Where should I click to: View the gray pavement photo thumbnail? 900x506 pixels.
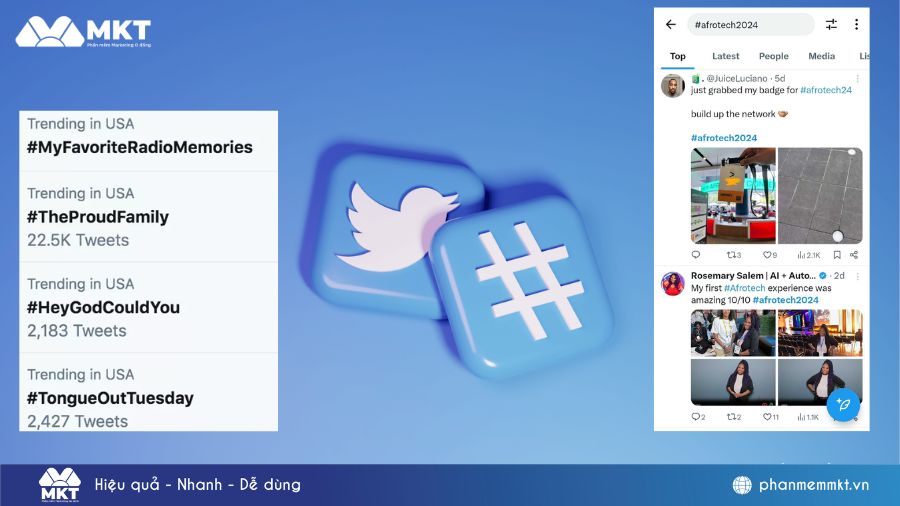pyautogui.click(x=820, y=196)
